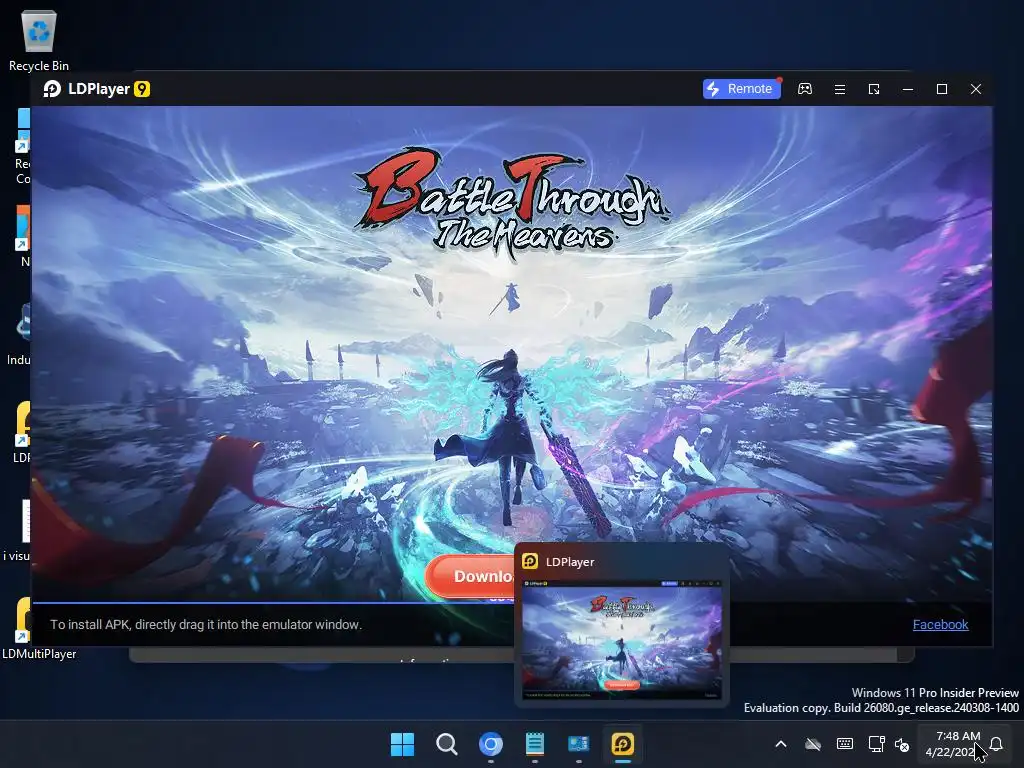The width and height of the screenshot is (1024, 768).
Task: Click the cloud sync tray icon
Action: (x=812, y=744)
